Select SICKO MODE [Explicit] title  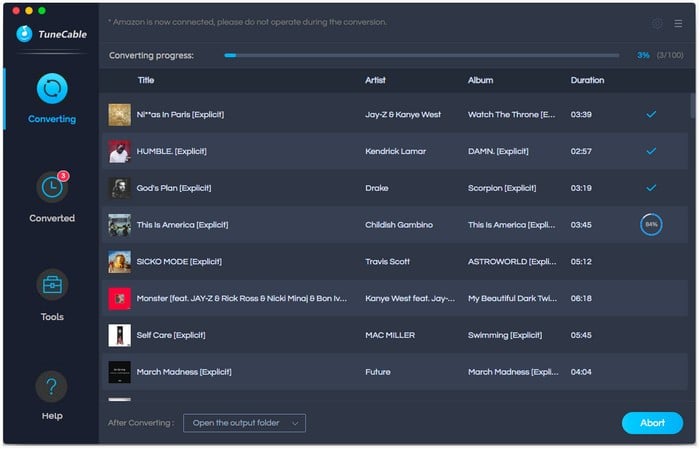179,262
